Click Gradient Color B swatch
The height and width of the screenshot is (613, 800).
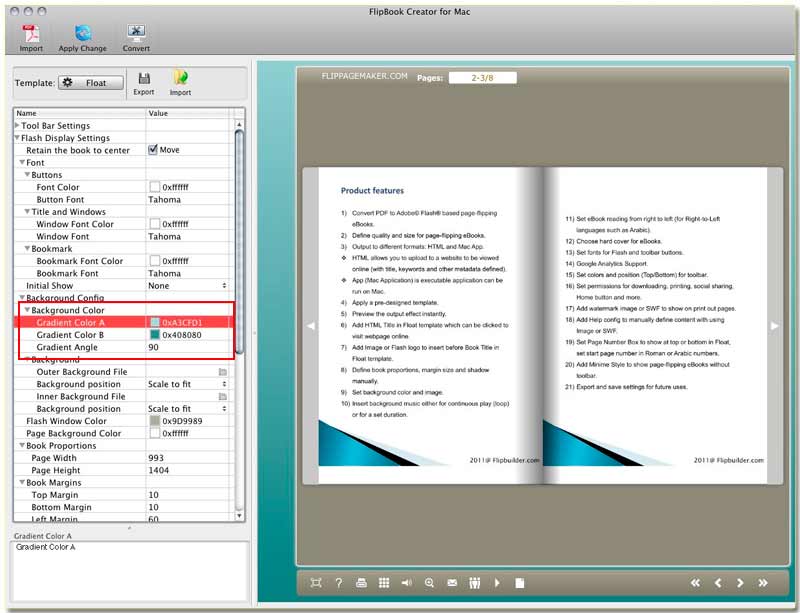155,335
